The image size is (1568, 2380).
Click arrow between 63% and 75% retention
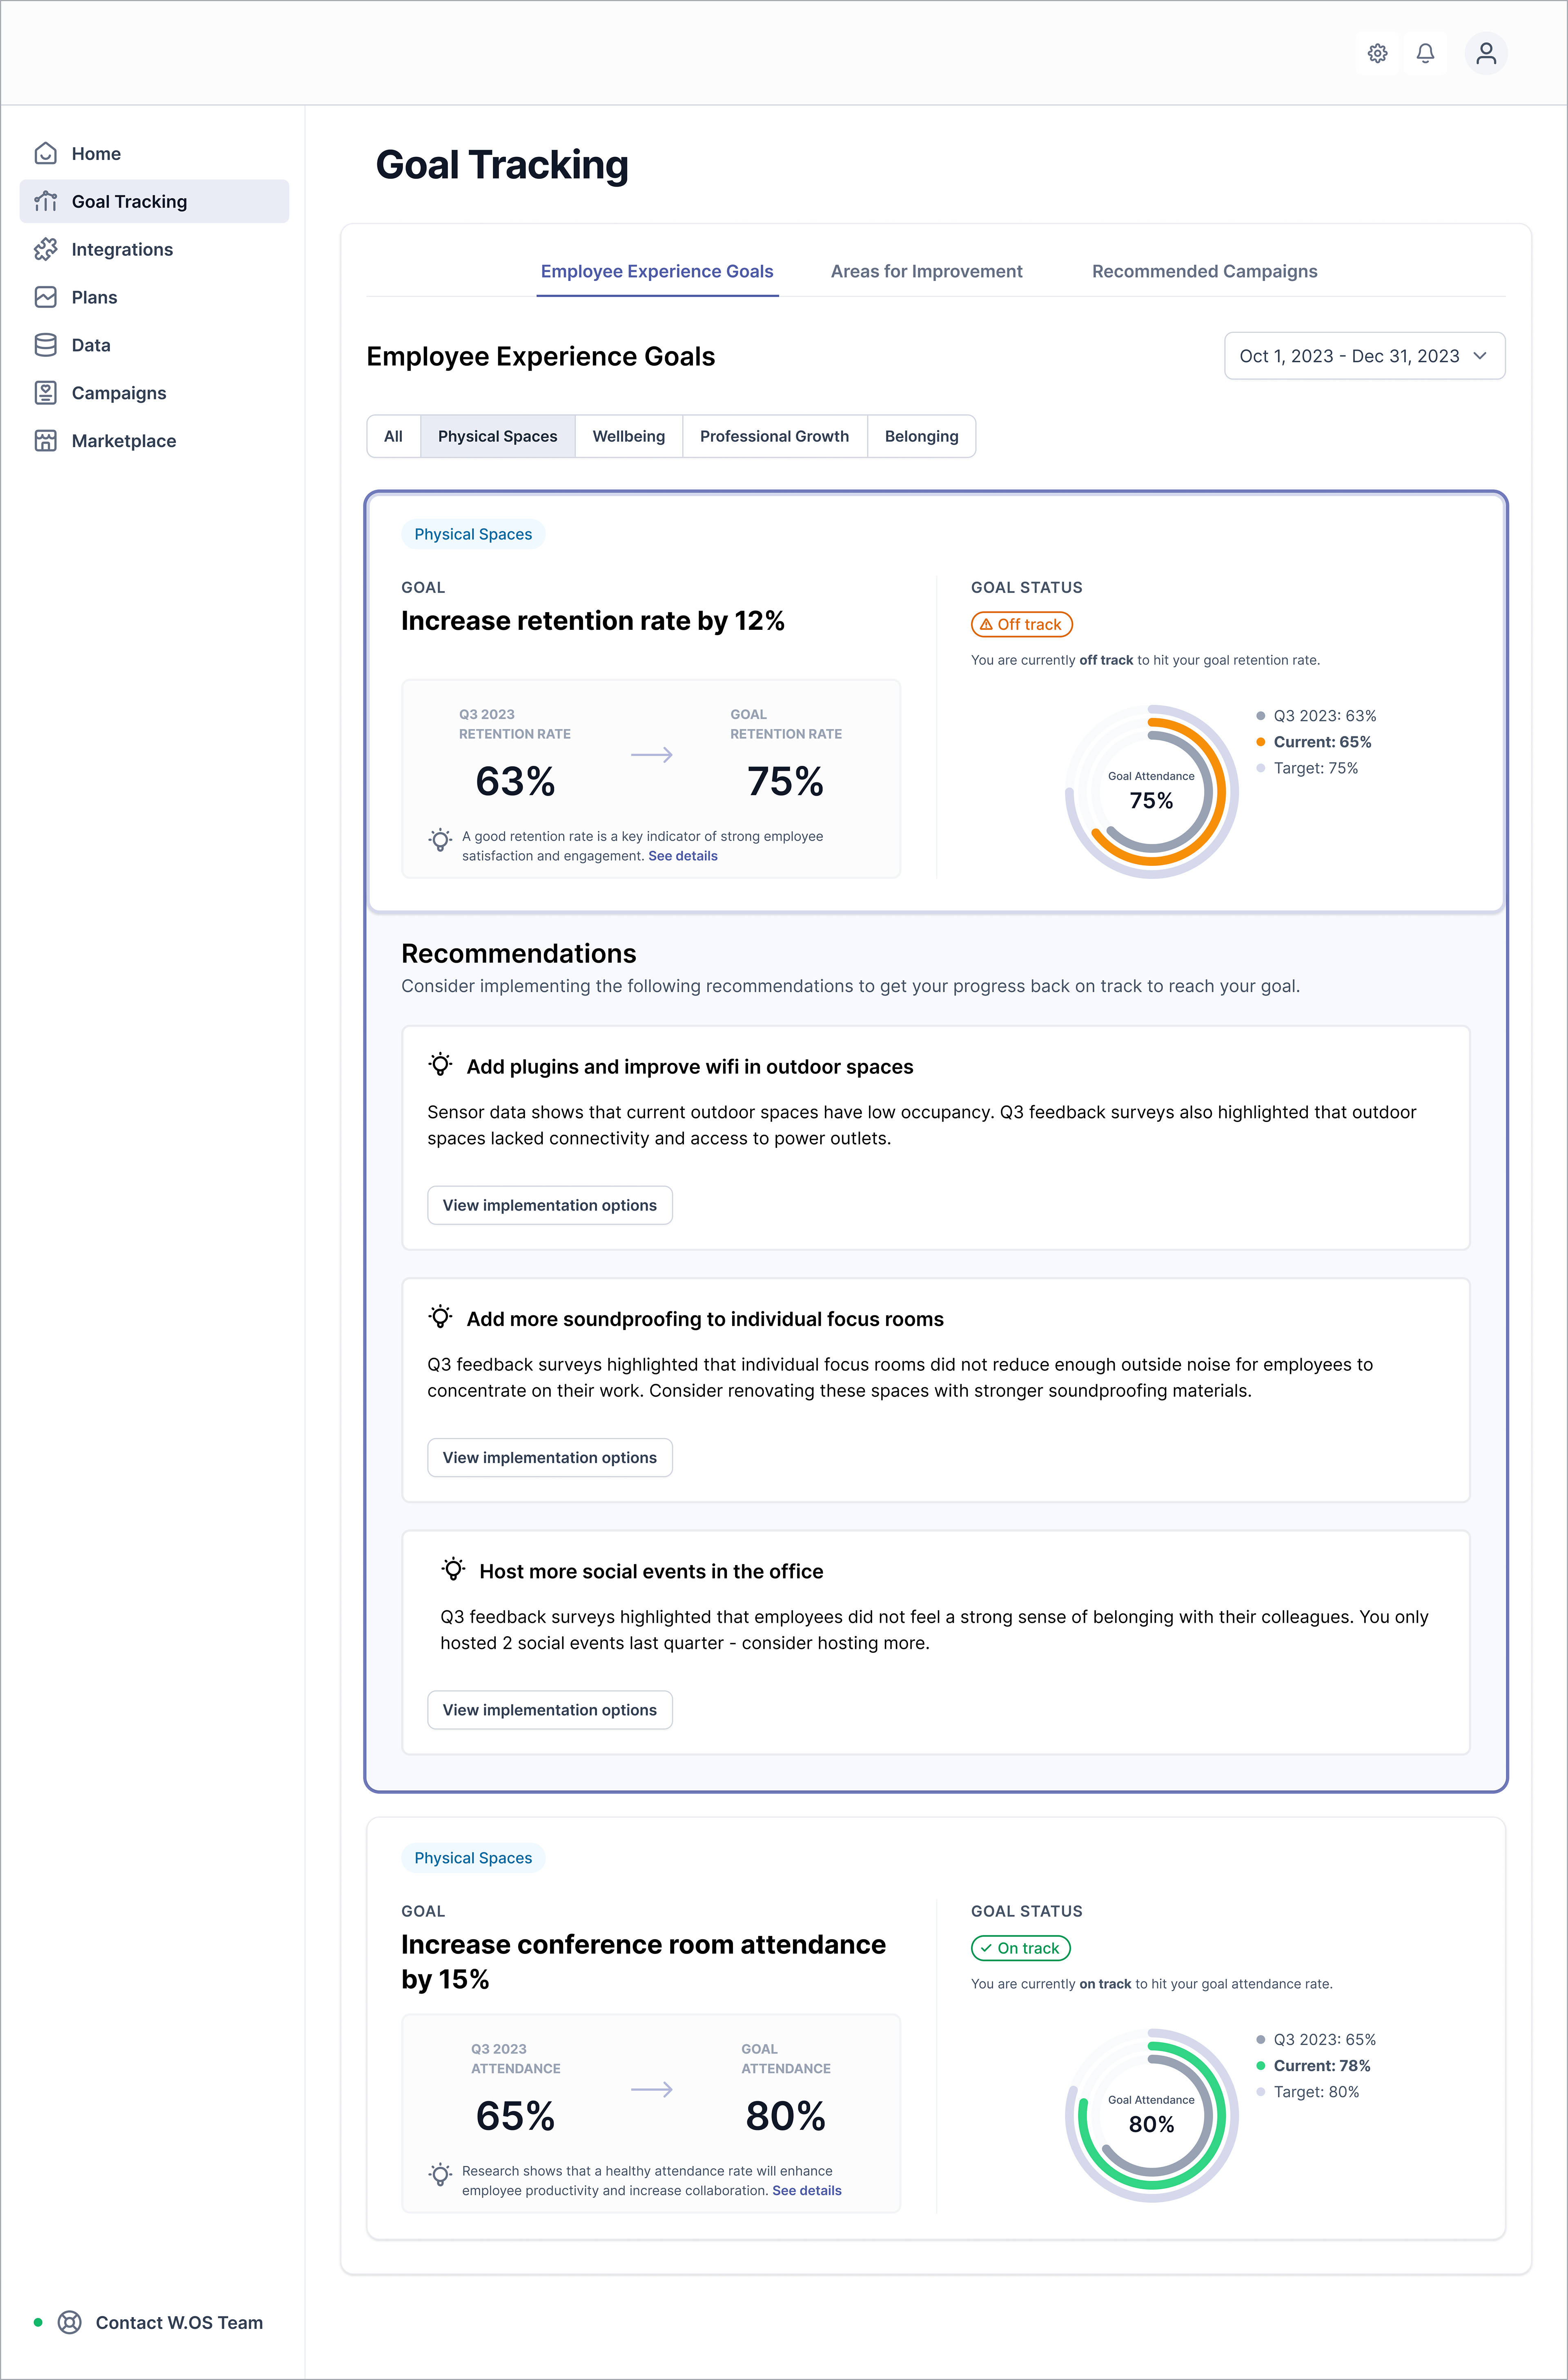pos(652,755)
